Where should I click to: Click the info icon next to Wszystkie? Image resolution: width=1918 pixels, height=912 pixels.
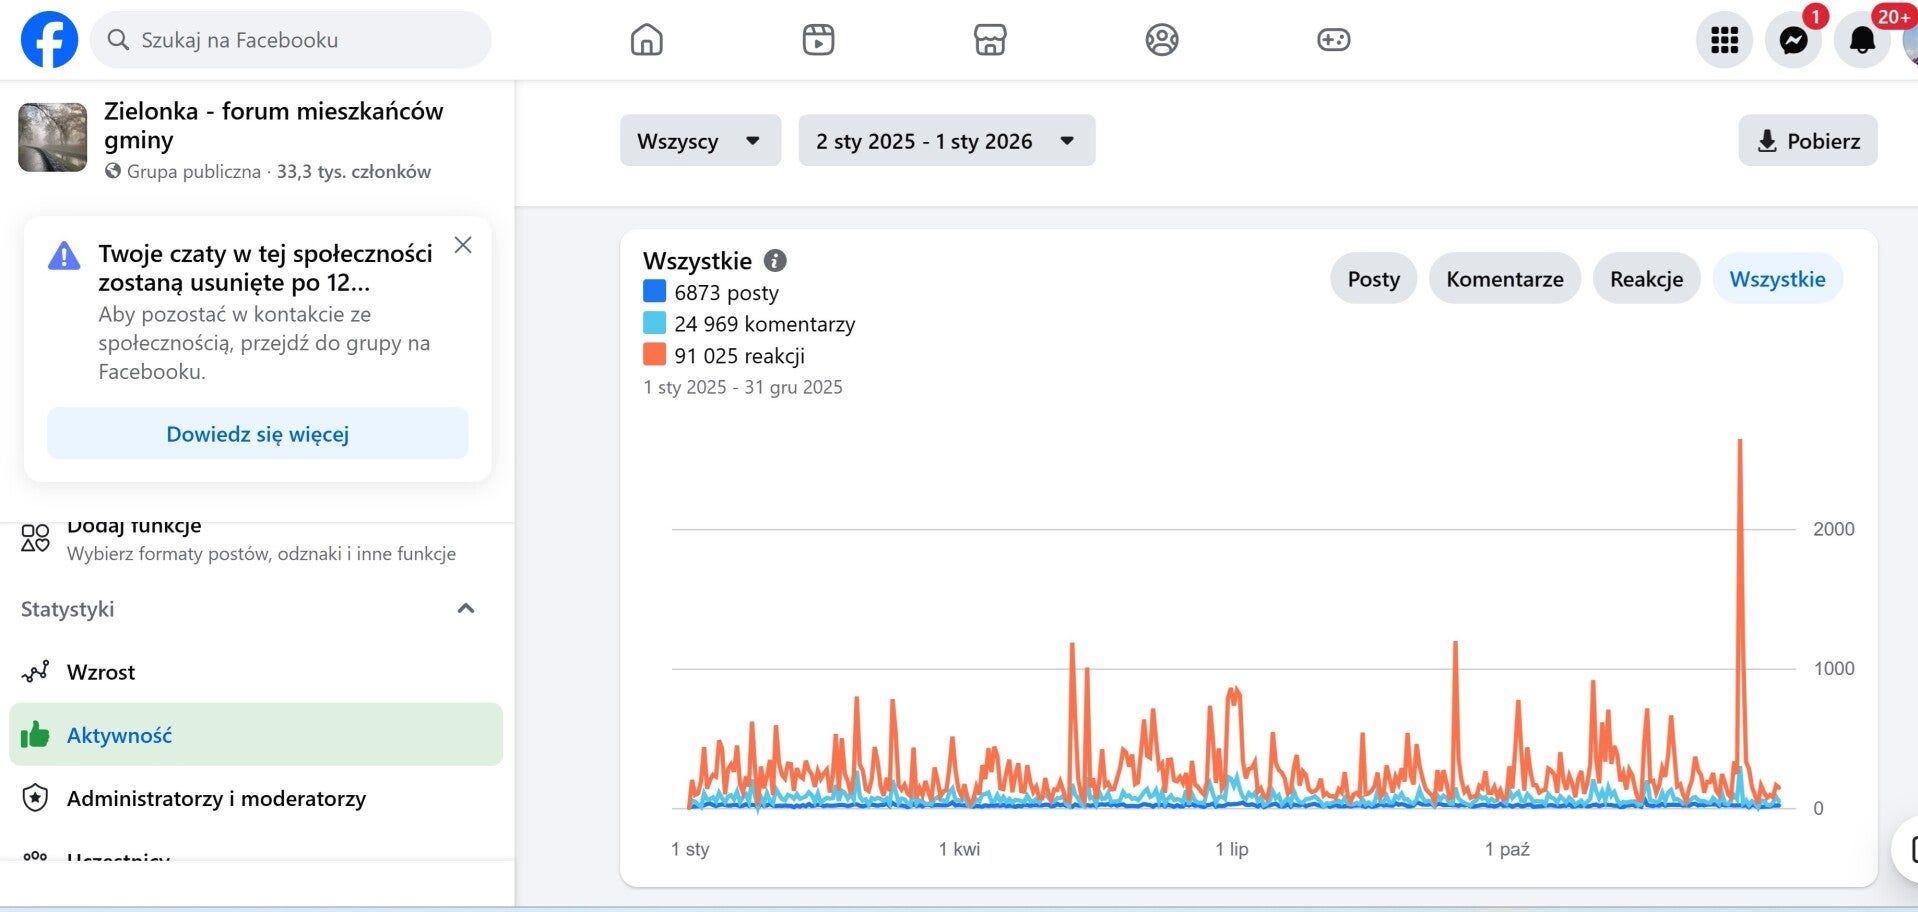775,261
